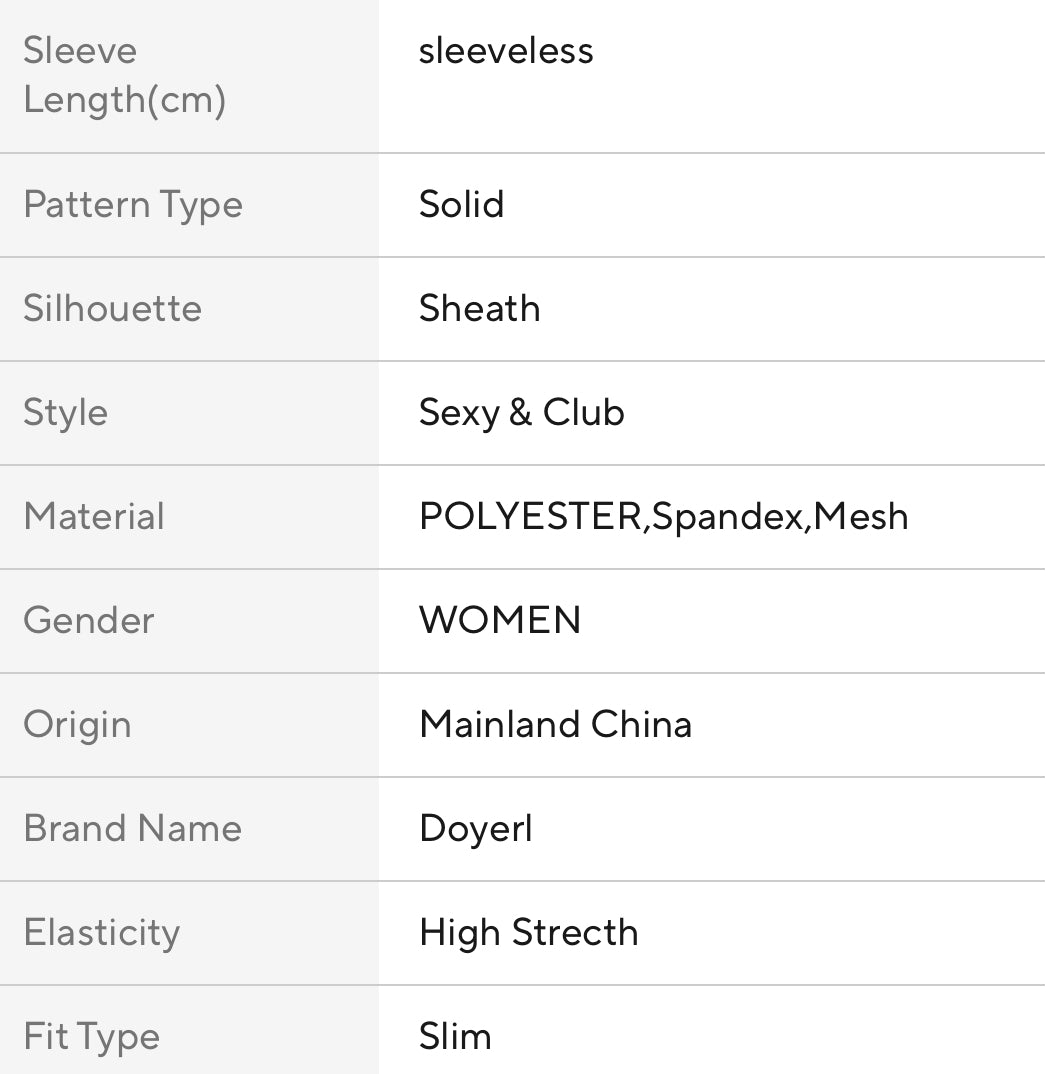Viewport: 1048px width, 1074px height.
Task: Click the "Style" attribute label
Action: pyautogui.click(x=65, y=413)
